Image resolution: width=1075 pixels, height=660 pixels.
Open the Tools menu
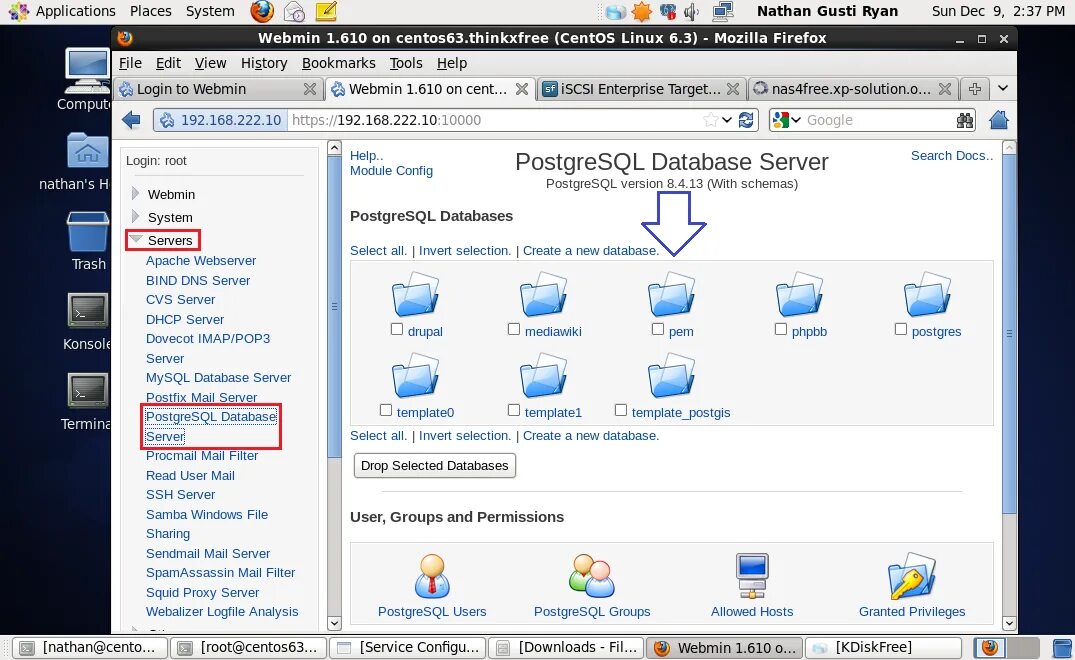pyautogui.click(x=406, y=63)
